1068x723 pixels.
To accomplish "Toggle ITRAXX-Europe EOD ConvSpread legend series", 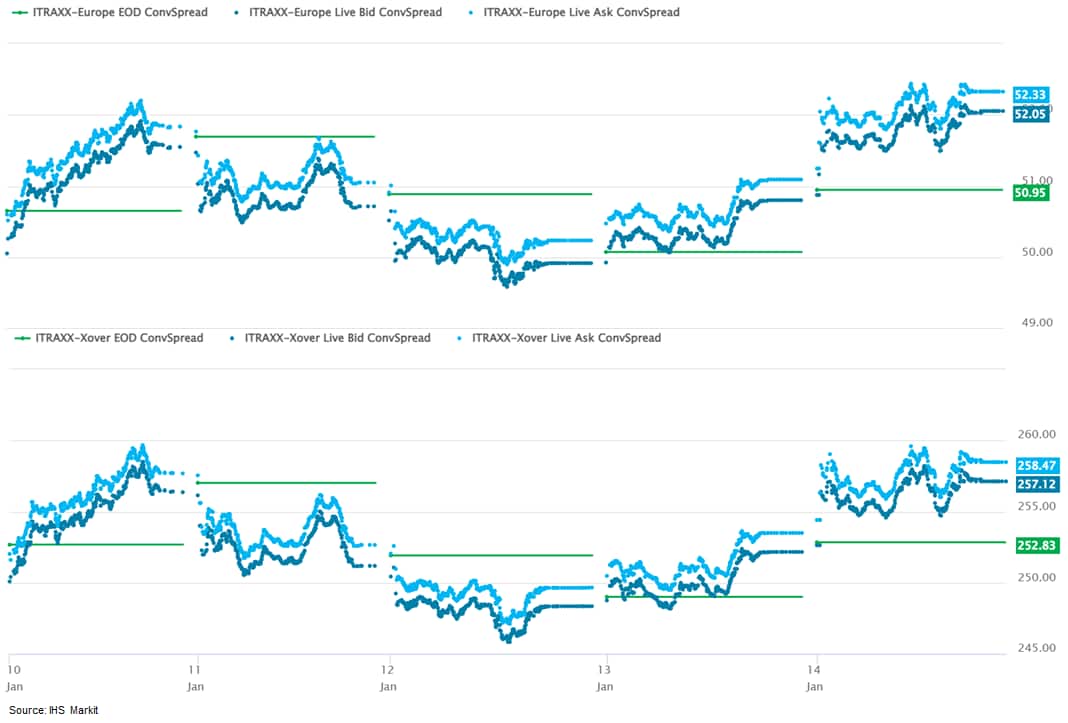I will 116,12.
